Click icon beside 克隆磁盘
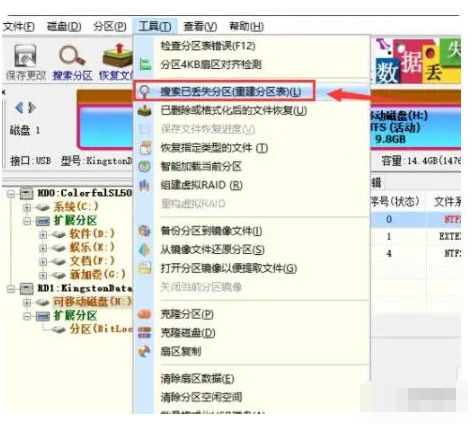 coord(144,333)
